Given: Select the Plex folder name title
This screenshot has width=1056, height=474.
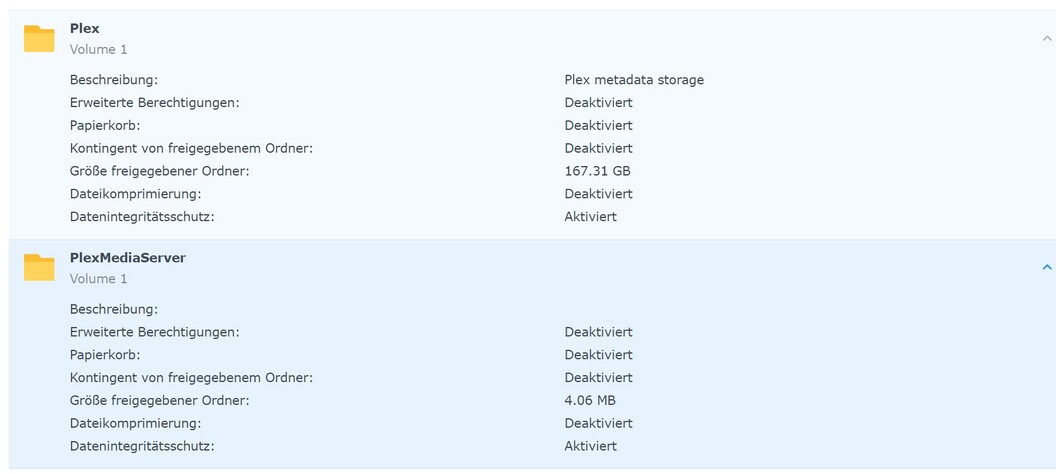Looking at the screenshot, I should pos(85,29).
